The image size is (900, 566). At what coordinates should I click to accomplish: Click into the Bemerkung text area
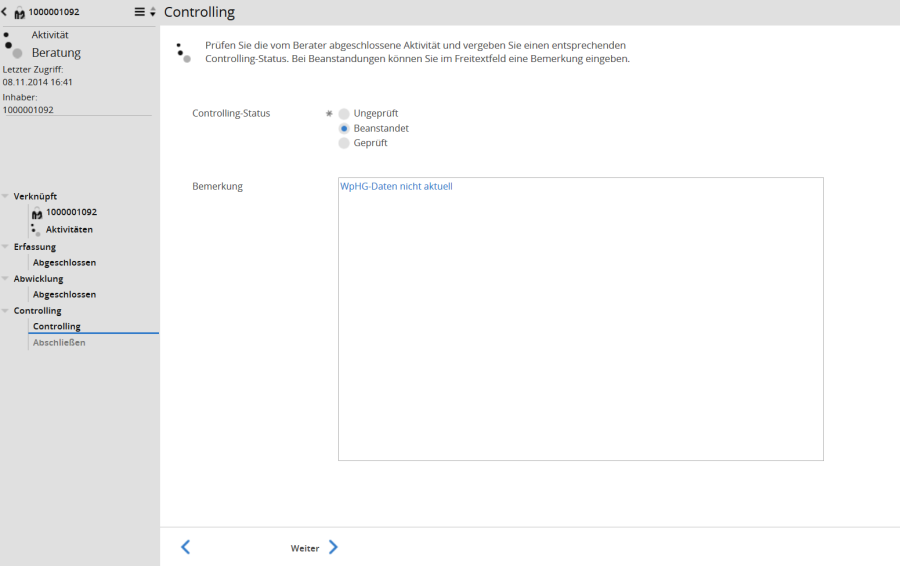580,320
